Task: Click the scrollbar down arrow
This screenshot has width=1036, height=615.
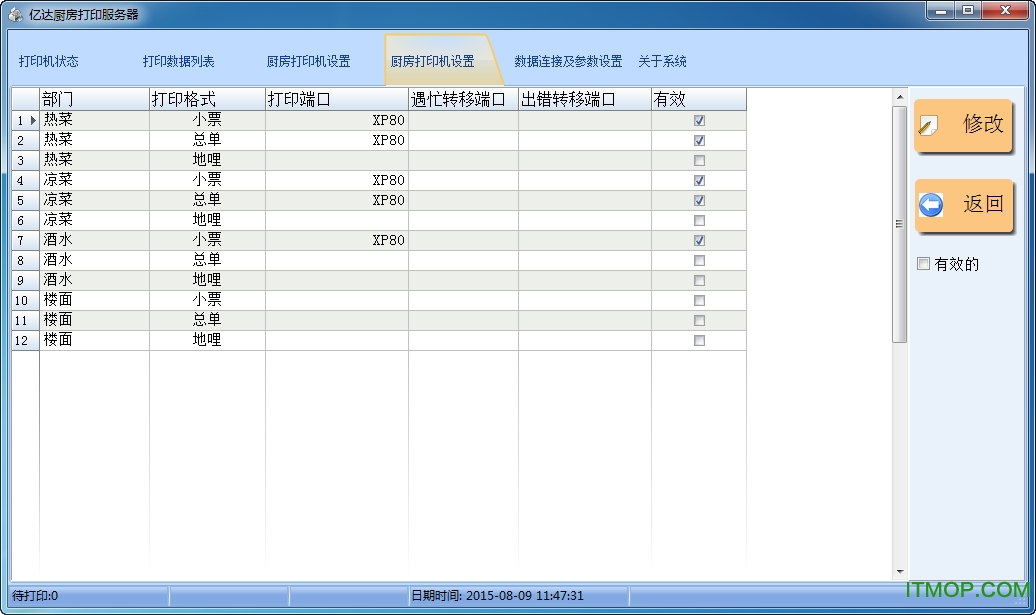Action: (x=899, y=571)
